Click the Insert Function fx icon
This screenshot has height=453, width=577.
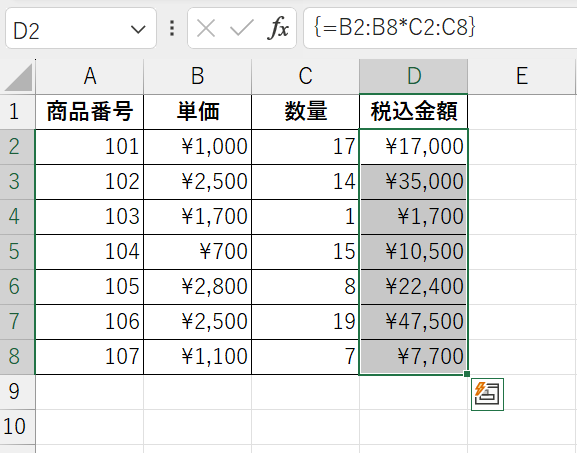278,28
